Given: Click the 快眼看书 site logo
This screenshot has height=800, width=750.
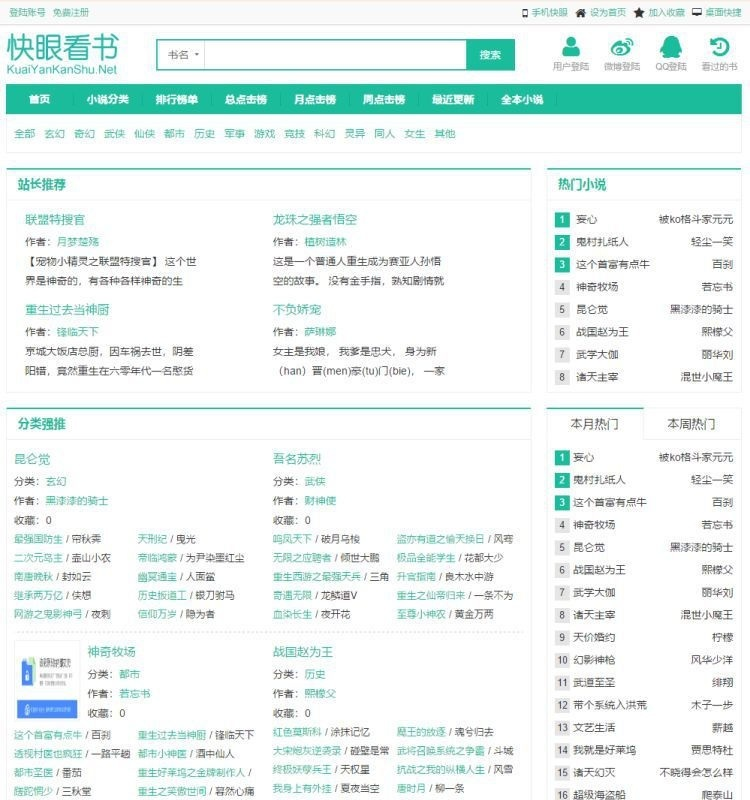Looking at the screenshot, I should click(63, 54).
